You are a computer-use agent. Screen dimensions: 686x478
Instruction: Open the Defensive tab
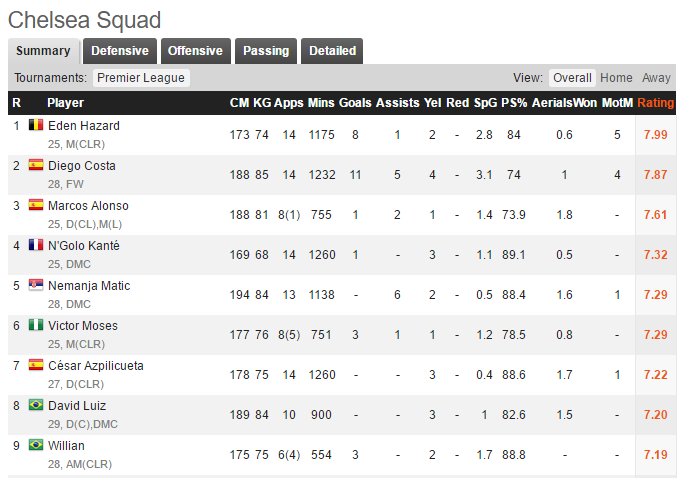click(x=120, y=51)
